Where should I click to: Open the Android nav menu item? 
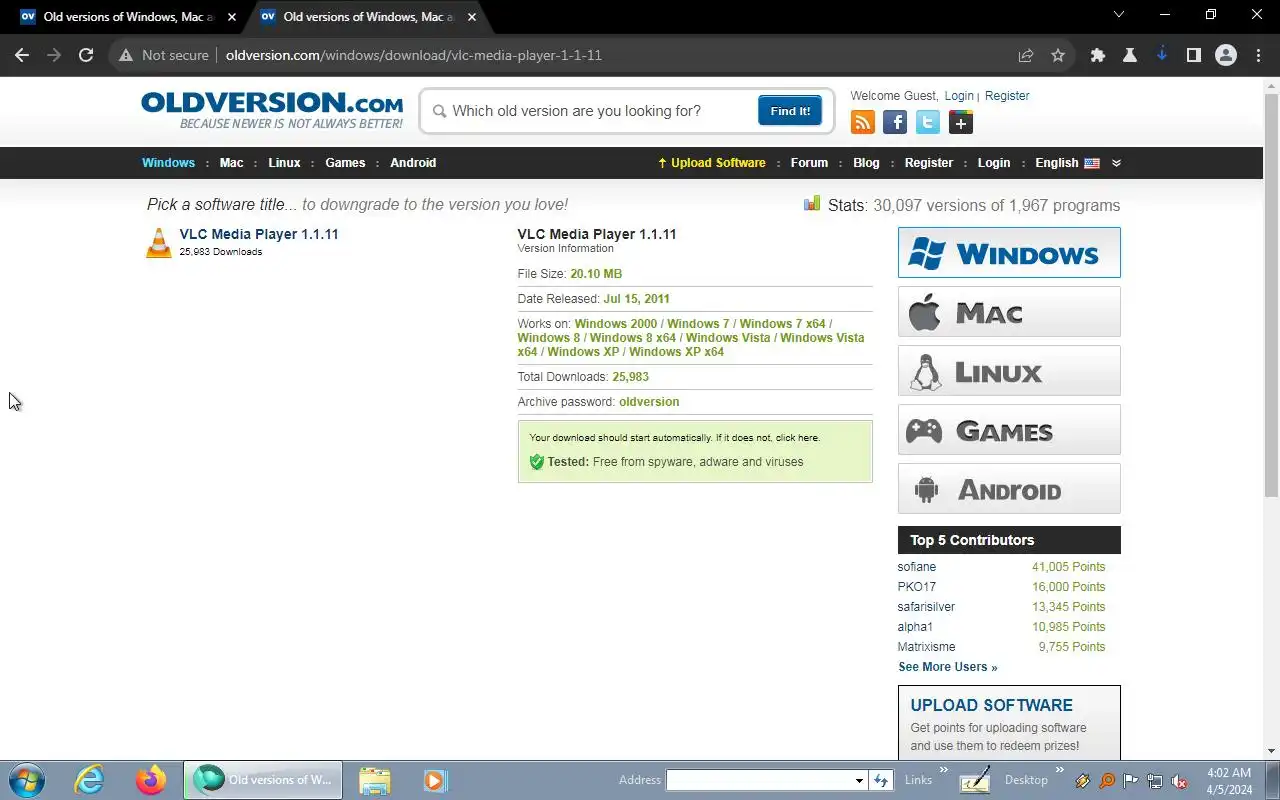click(413, 163)
